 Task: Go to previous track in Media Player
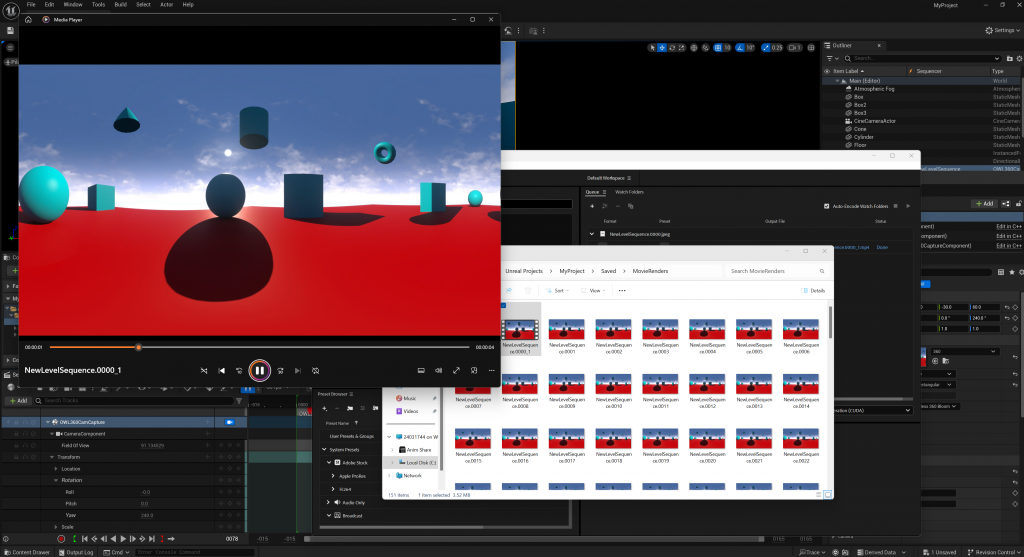click(221, 370)
